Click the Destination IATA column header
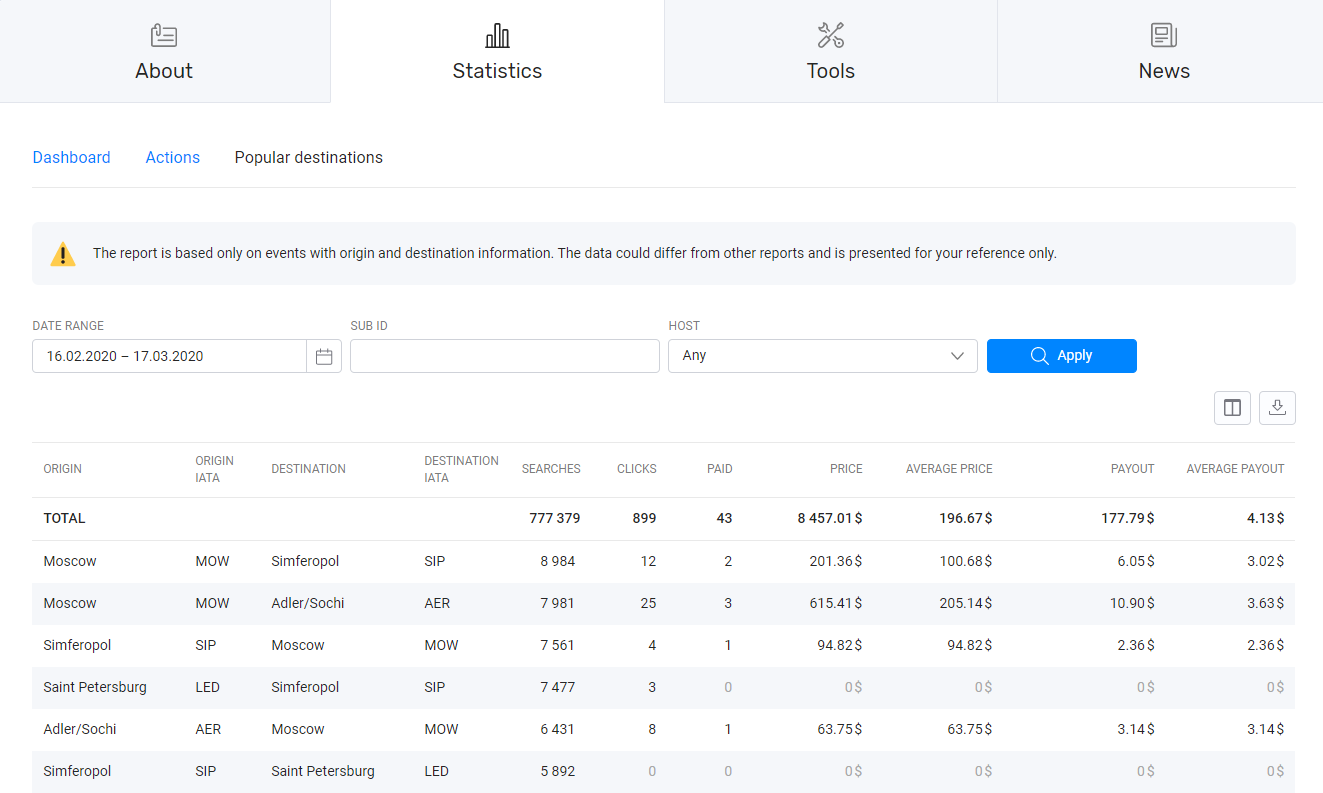Screen dimensions: 1323x793 coord(461,469)
